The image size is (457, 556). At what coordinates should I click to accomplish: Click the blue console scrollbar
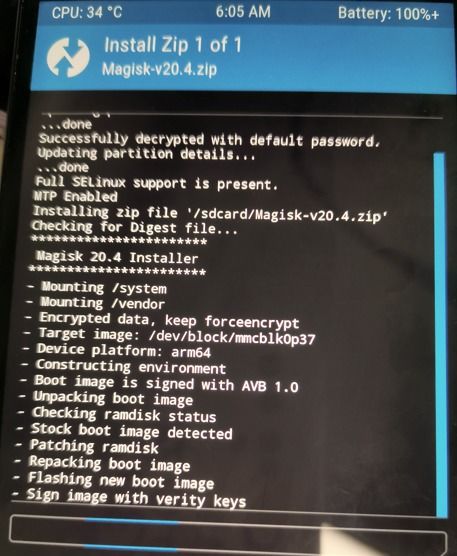(x=440, y=334)
